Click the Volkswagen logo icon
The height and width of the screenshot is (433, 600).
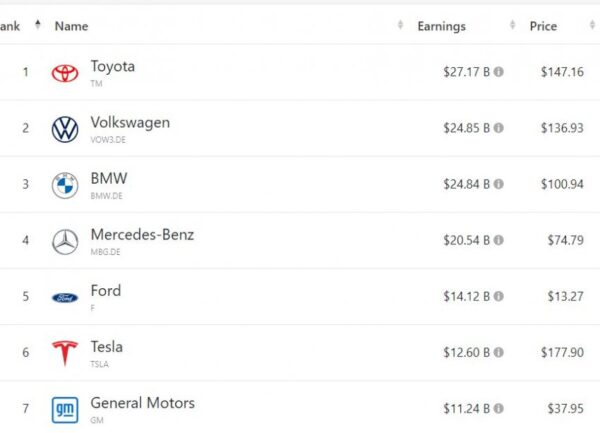[x=65, y=129]
